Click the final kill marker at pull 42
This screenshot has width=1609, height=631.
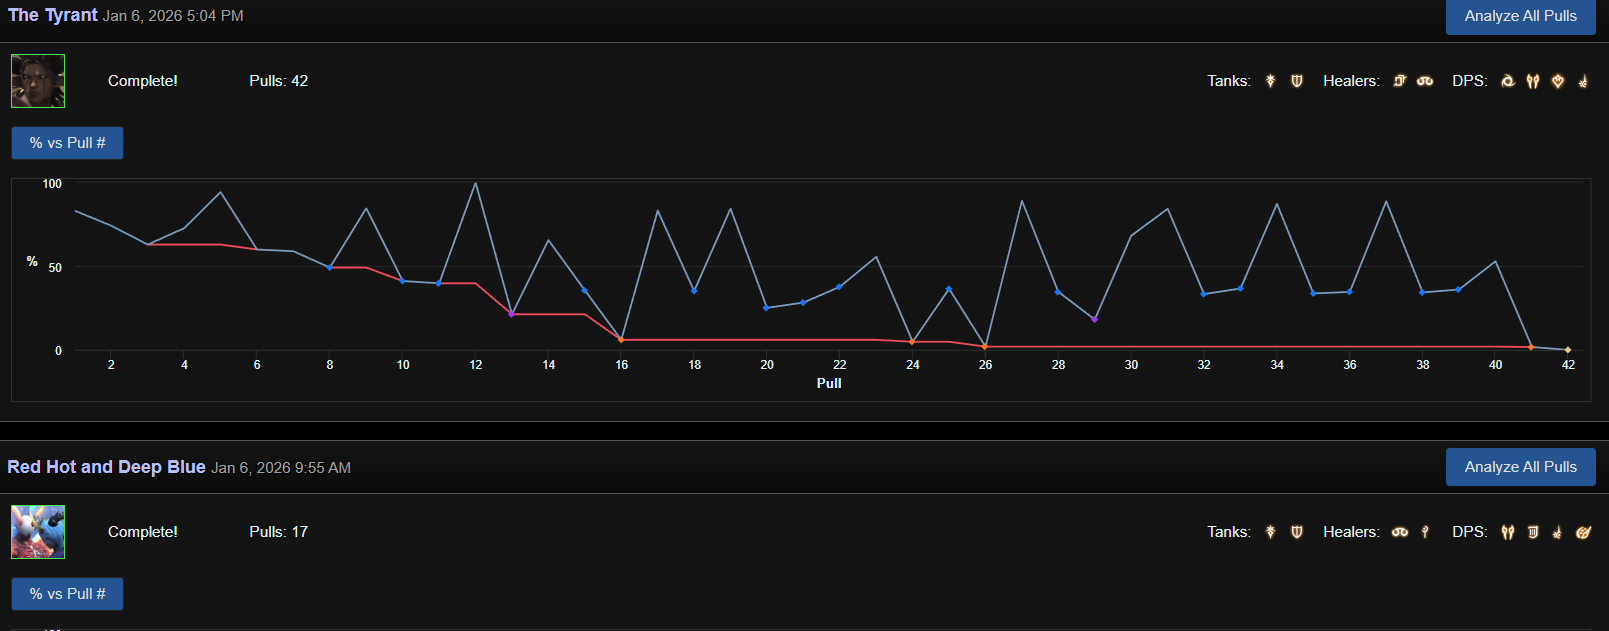click(1568, 350)
